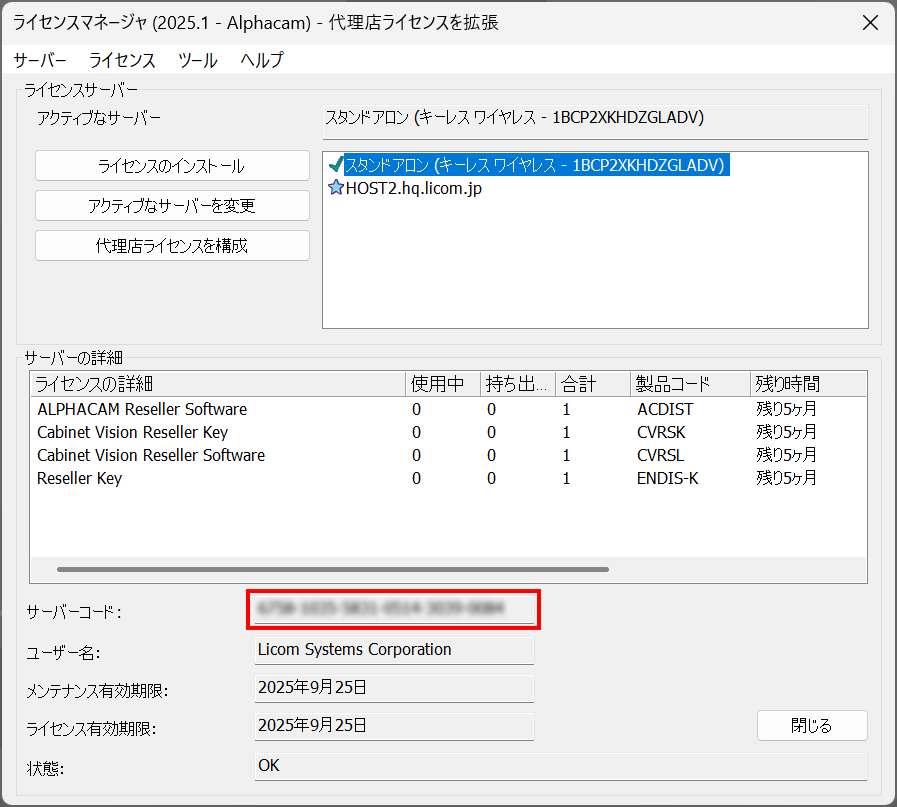Select the standalone server checkmark icon
The image size is (897, 807).
[336, 165]
